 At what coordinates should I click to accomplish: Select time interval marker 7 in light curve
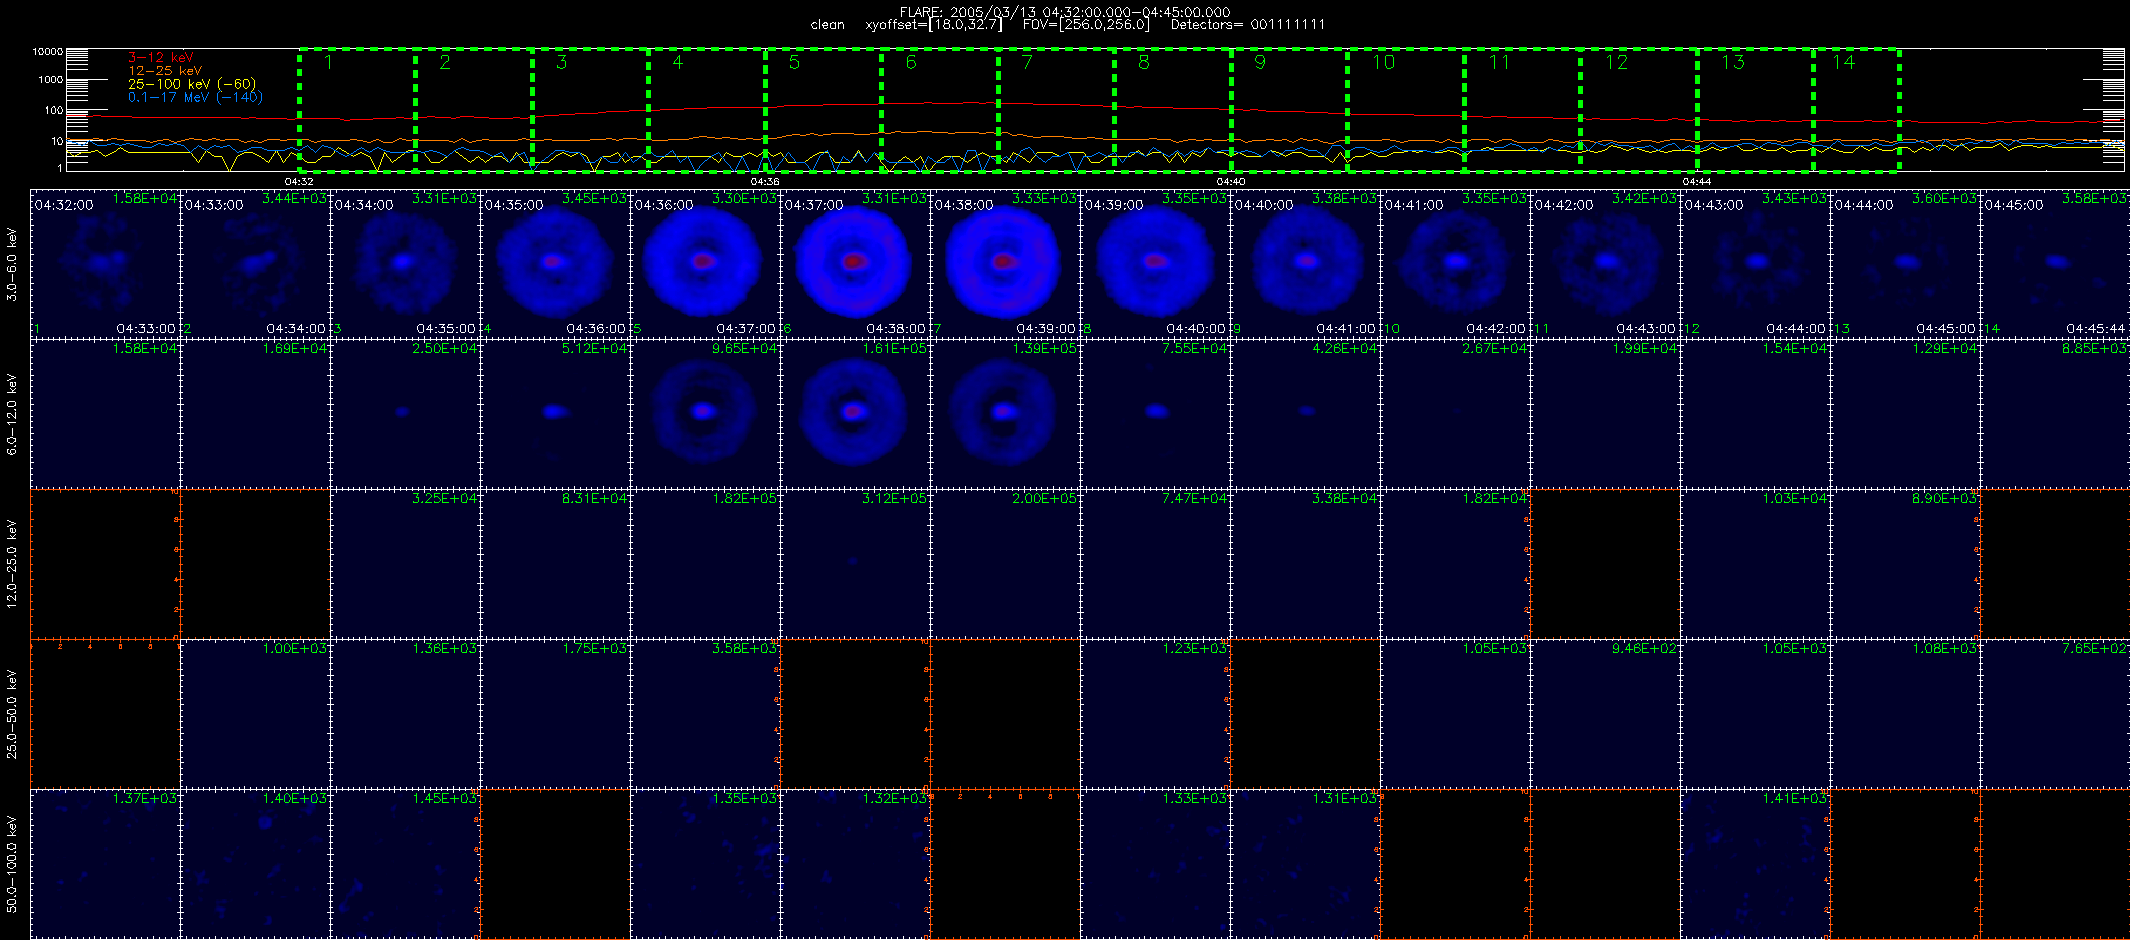coord(1027,62)
